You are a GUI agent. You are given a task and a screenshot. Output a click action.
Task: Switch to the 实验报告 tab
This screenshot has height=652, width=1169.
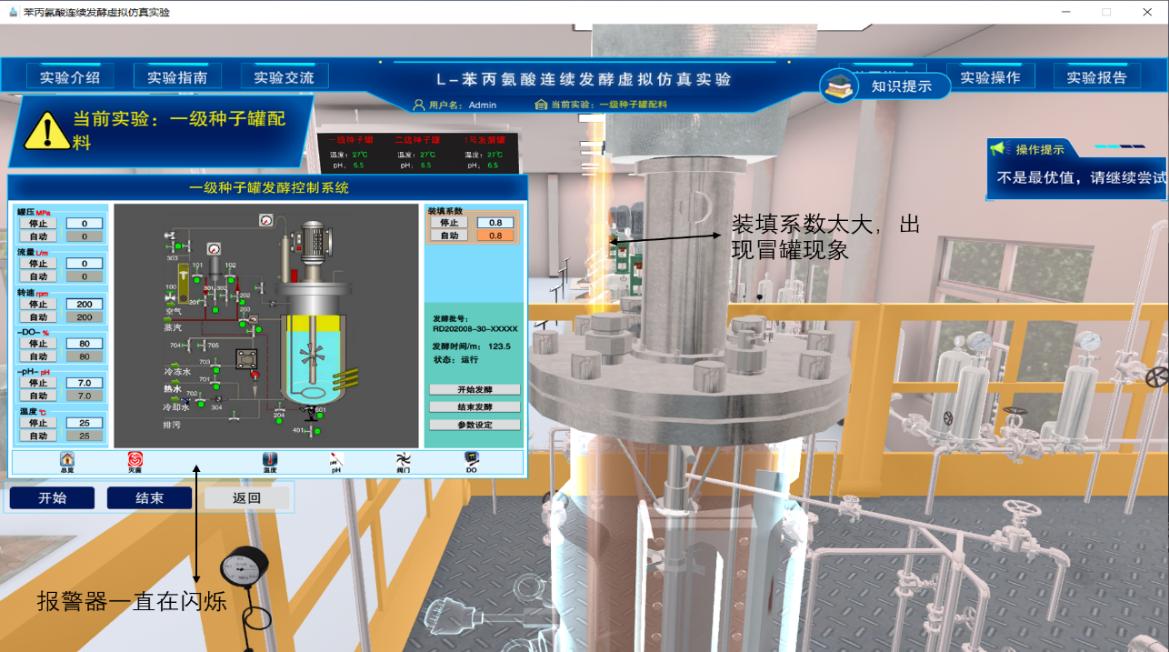point(1096,77)
